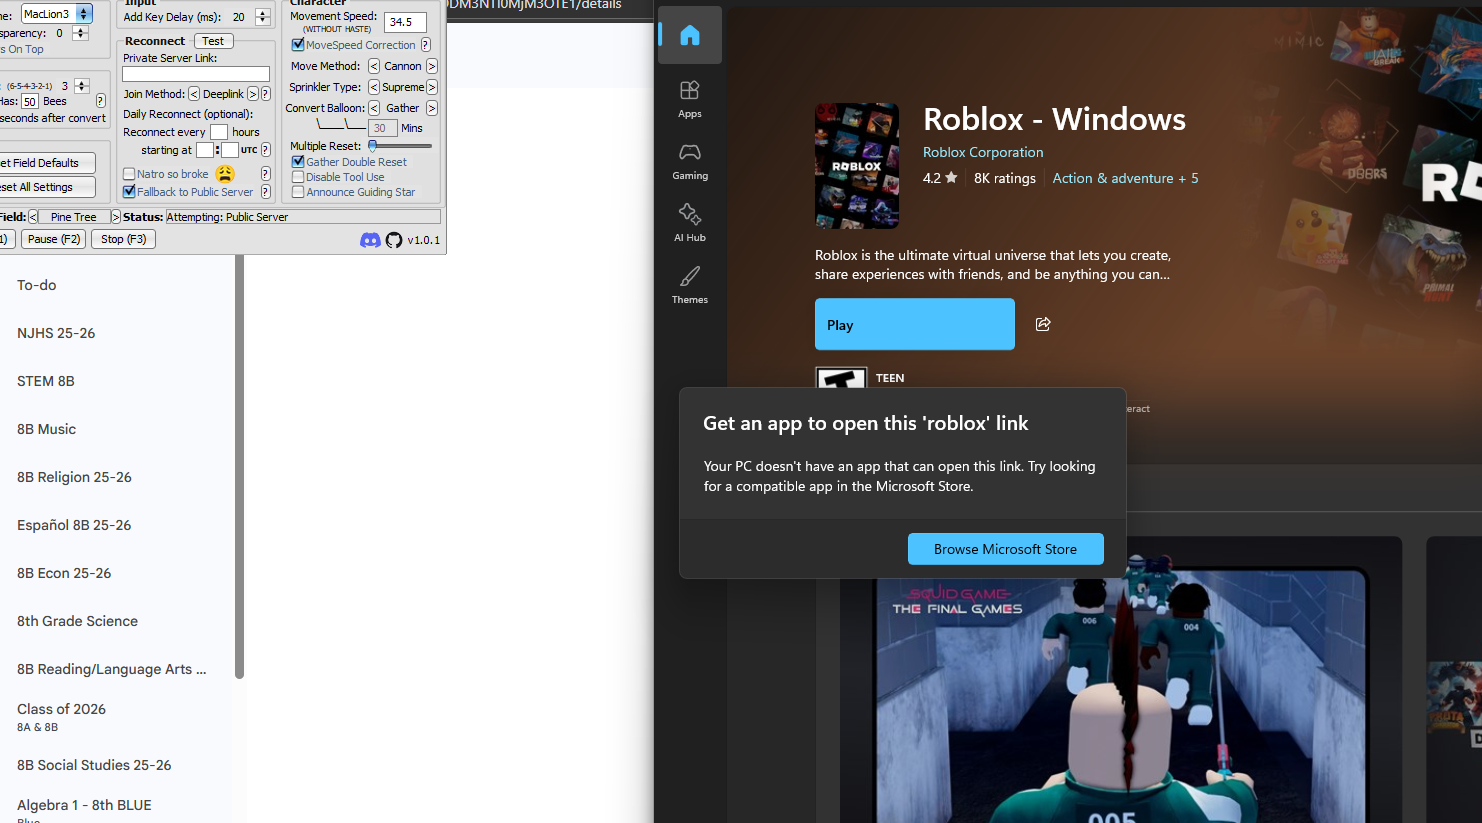Open the STEM 8B class
Screen dimensions: 1482x823
46,381
